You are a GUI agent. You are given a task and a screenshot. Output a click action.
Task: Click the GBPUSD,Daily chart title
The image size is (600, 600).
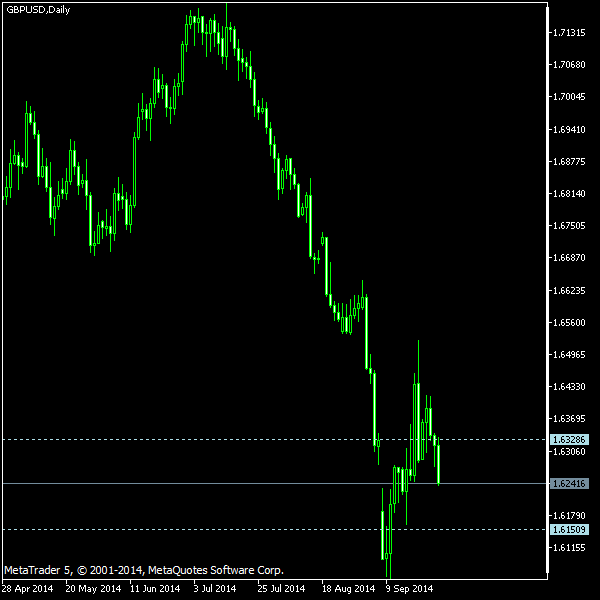coord(38,10)
